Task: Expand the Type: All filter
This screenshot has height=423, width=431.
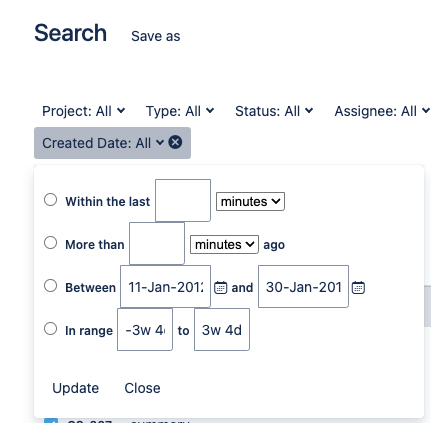Action: [180, 111]
